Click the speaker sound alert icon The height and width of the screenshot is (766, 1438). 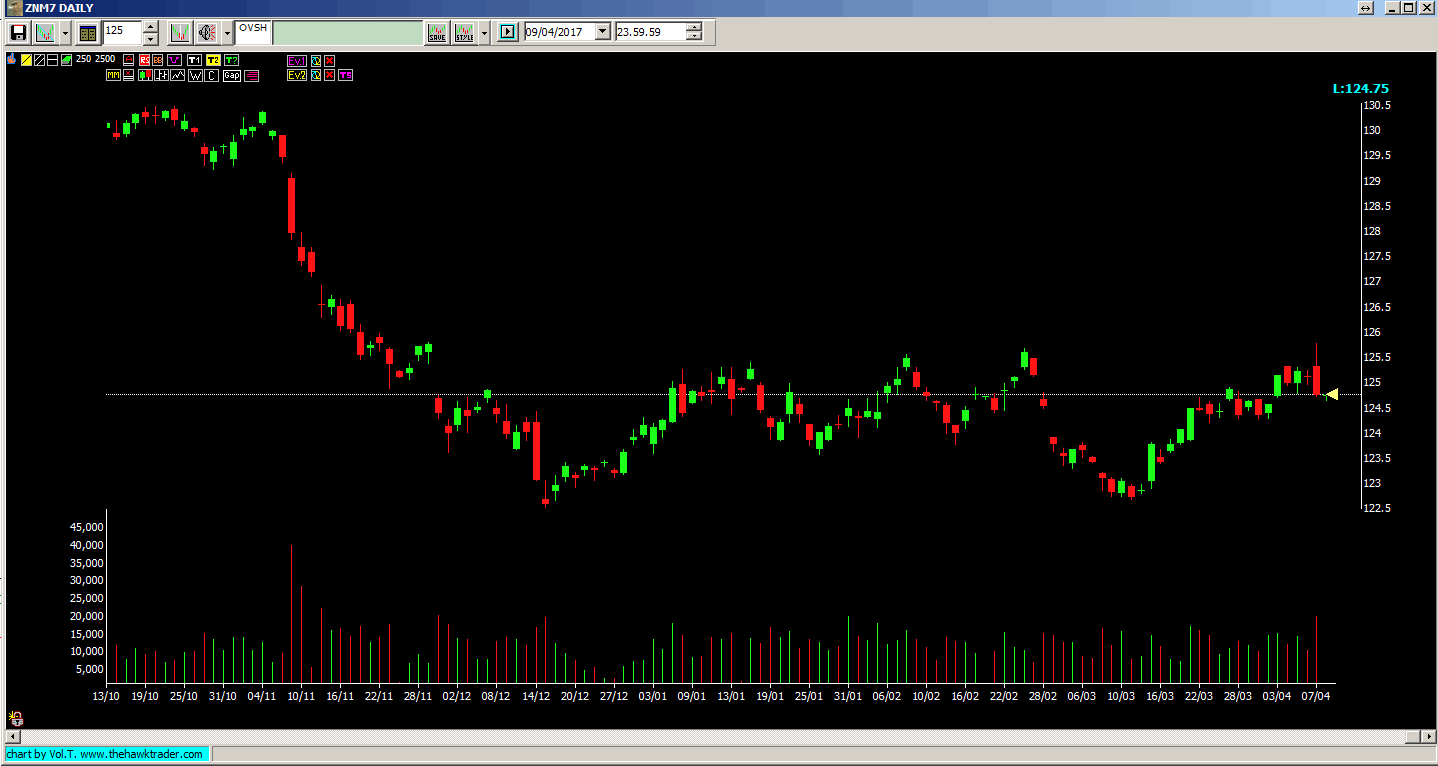207,33
